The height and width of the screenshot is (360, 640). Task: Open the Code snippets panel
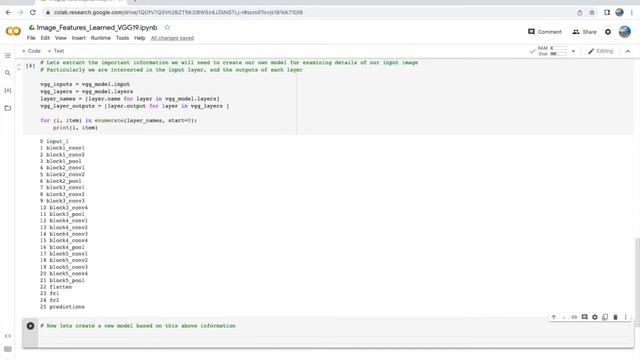coord(8,336)
